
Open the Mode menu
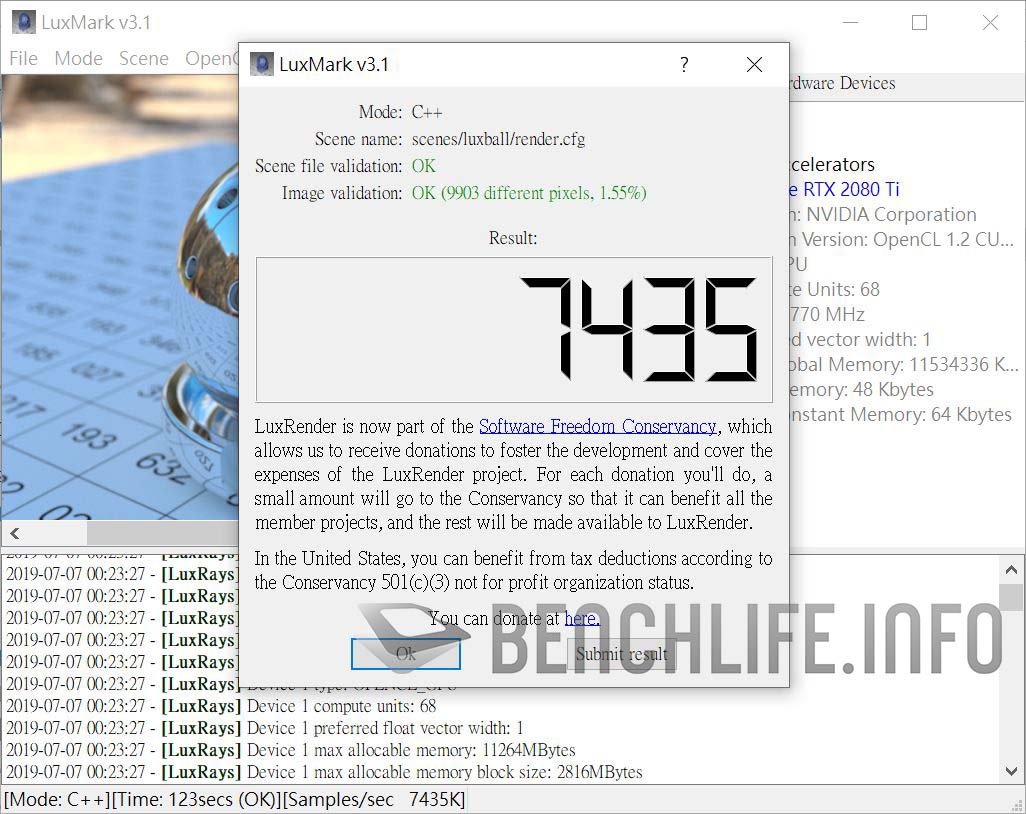coord(78,58)
